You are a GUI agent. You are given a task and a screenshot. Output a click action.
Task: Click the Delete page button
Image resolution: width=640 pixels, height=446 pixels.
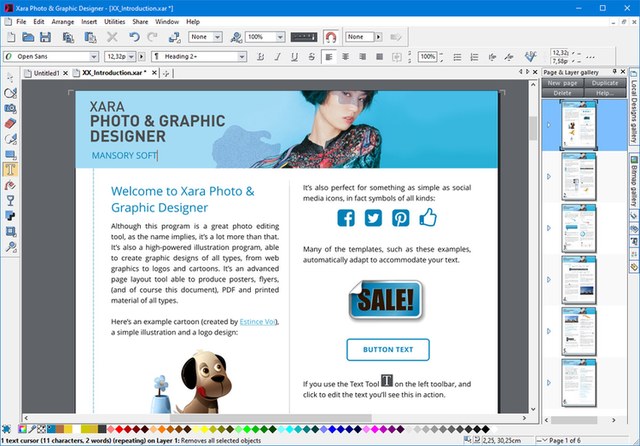pyautogui.click(x=562, y=93)
